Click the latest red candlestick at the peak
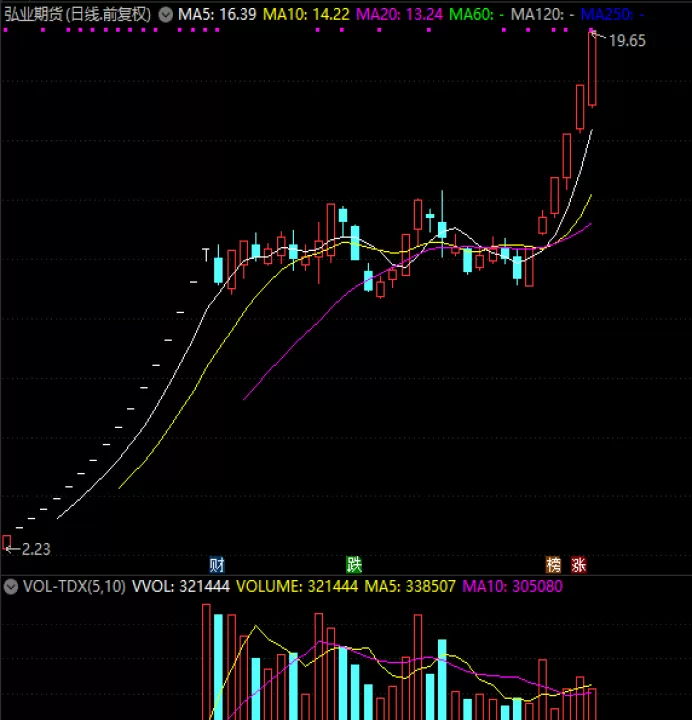The image size is (692, 720). coord(592,69)
